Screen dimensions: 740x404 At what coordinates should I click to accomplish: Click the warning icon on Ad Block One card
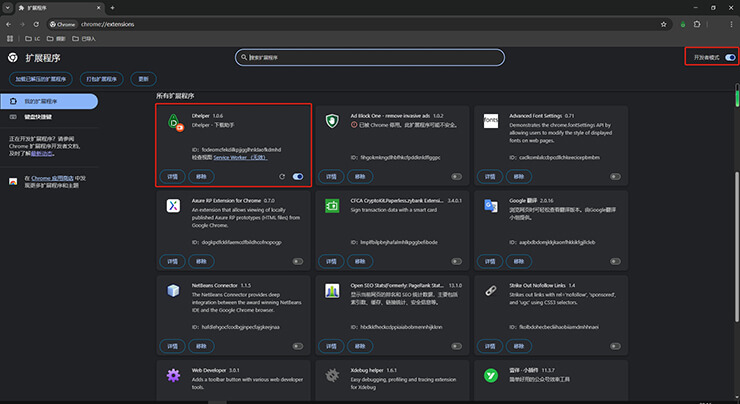[353, 125]
